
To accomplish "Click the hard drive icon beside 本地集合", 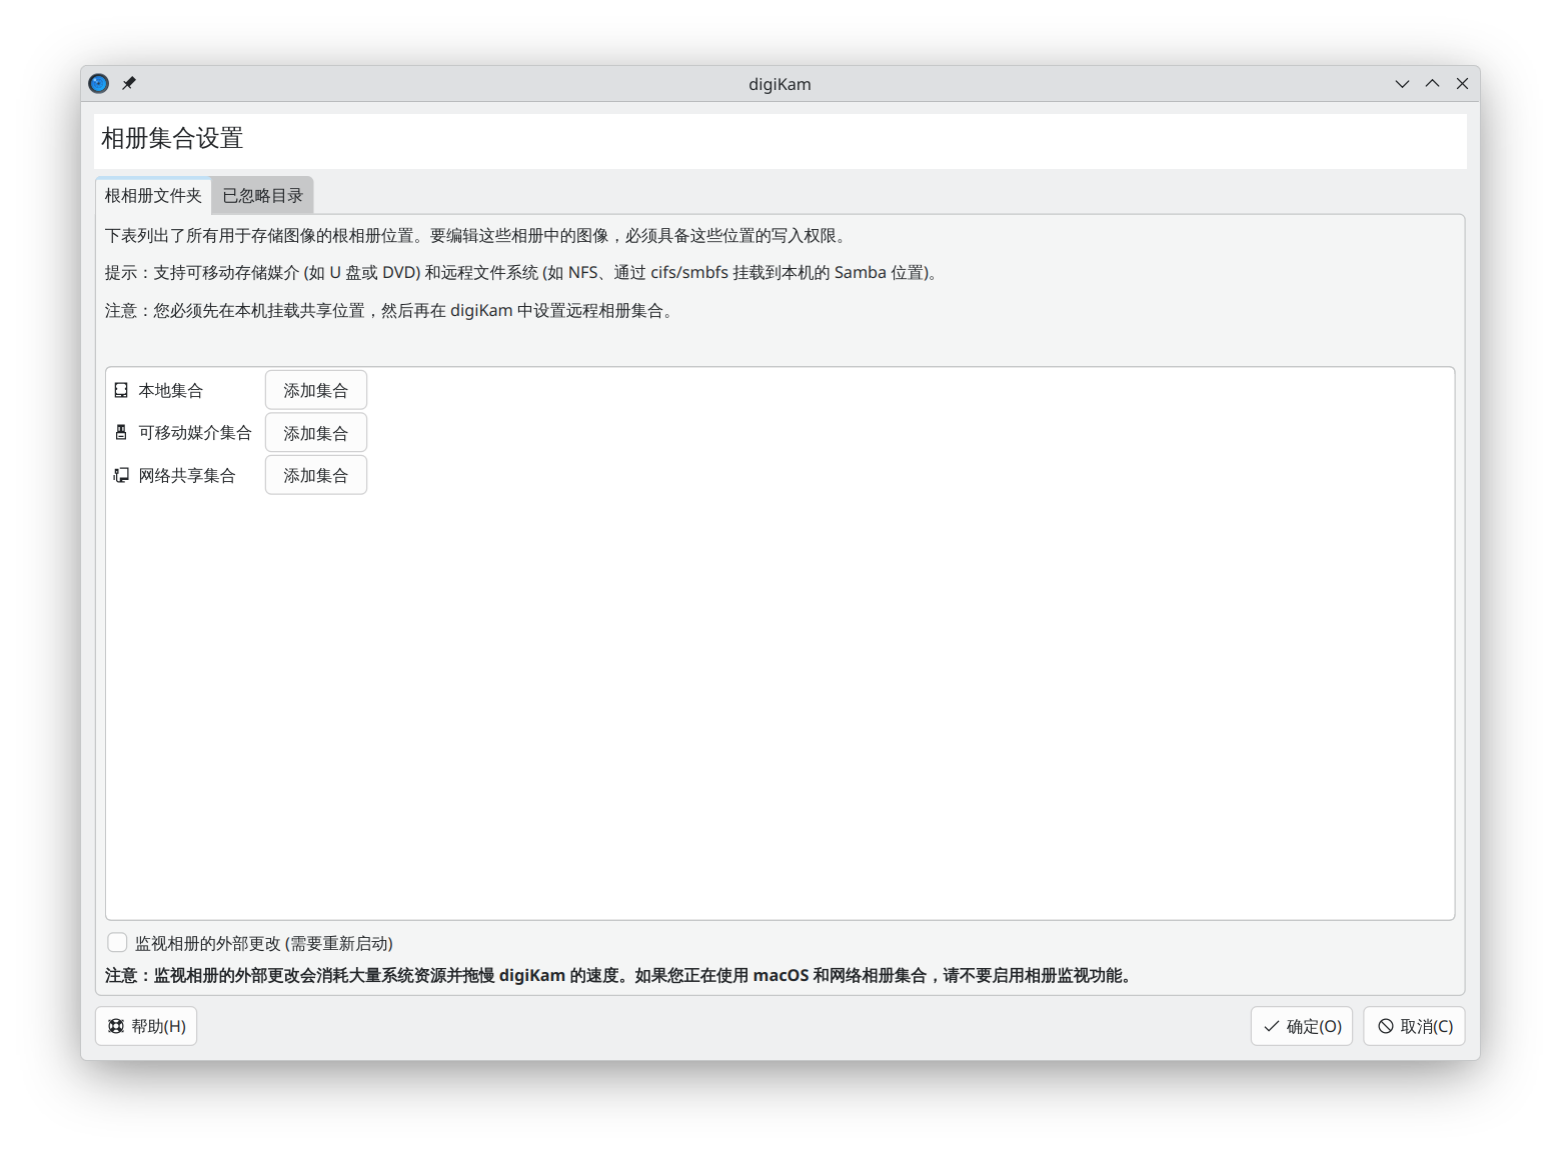I will pyautogui.click(x=121, y=390).
